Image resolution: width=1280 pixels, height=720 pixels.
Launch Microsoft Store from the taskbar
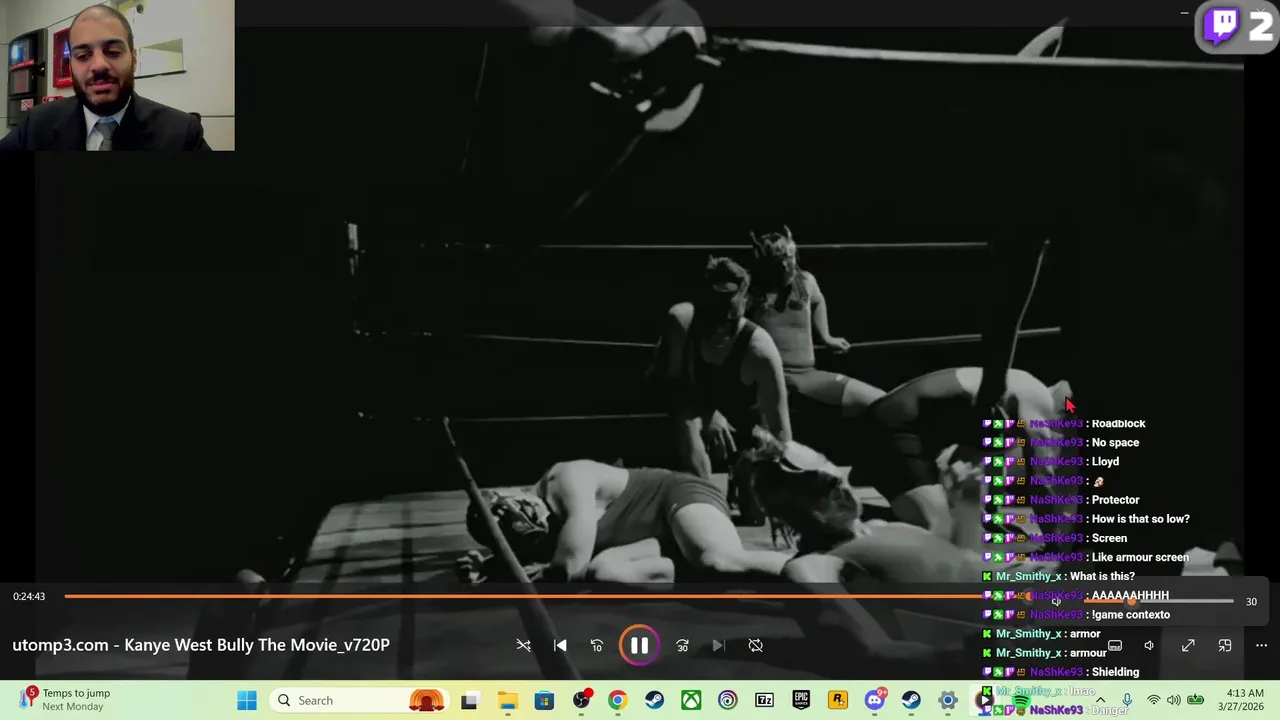544,700
